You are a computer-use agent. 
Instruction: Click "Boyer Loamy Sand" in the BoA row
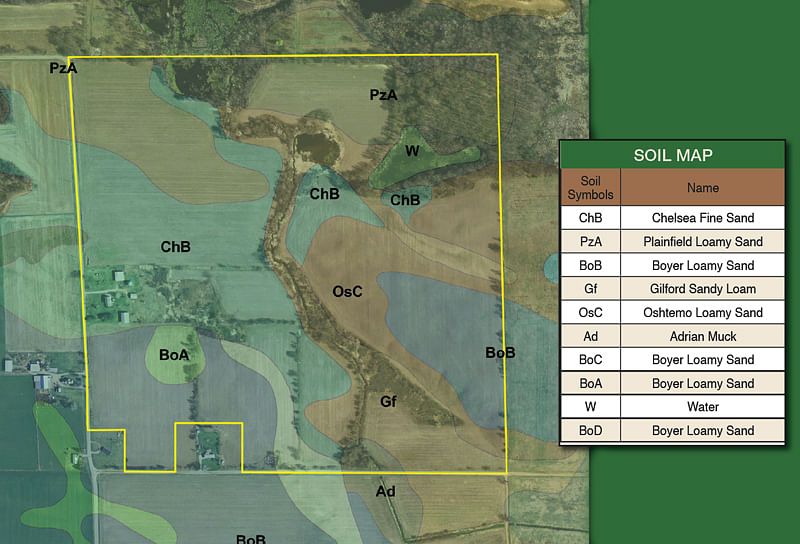[703, 383]
